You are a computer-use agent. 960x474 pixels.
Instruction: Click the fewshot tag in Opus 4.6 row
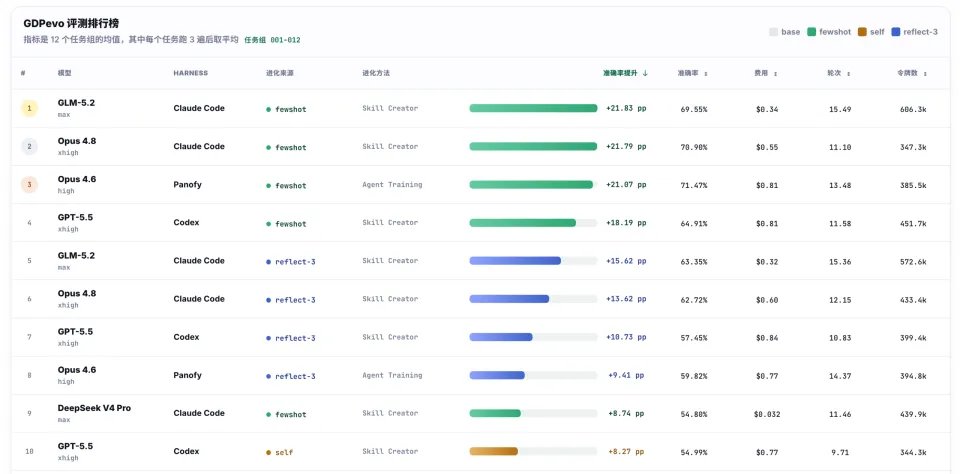286,186
